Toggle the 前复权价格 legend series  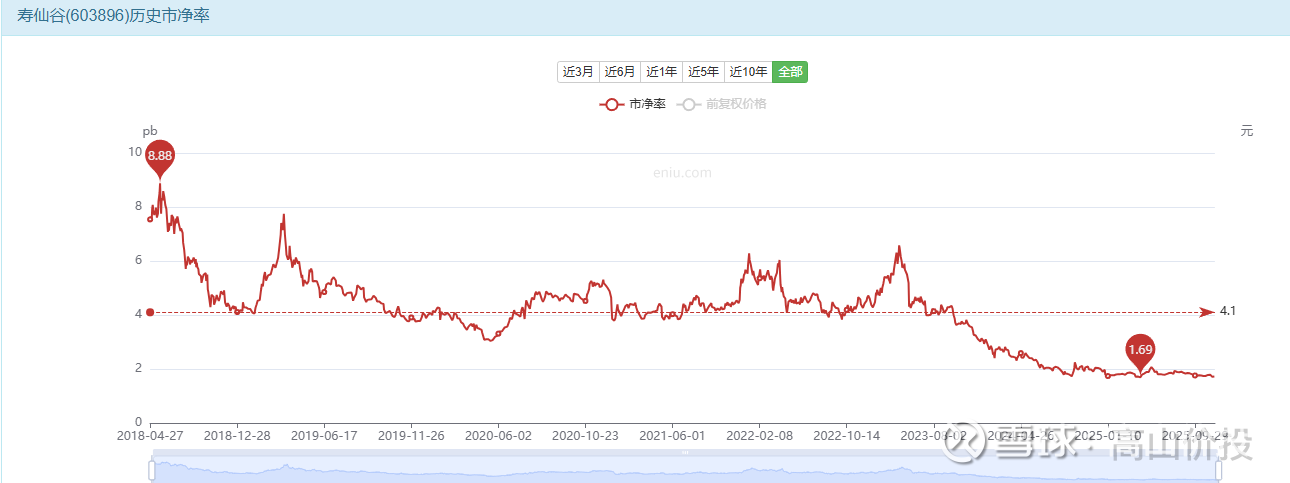point(722,104)
